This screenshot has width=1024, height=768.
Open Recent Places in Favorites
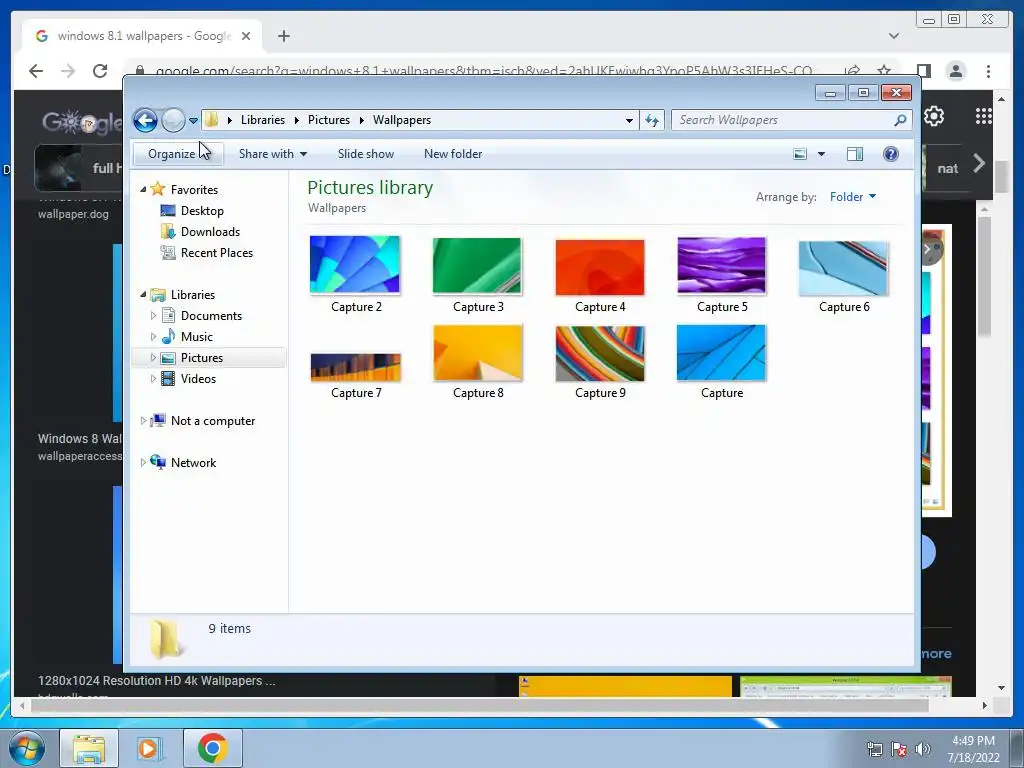point(217,253)
